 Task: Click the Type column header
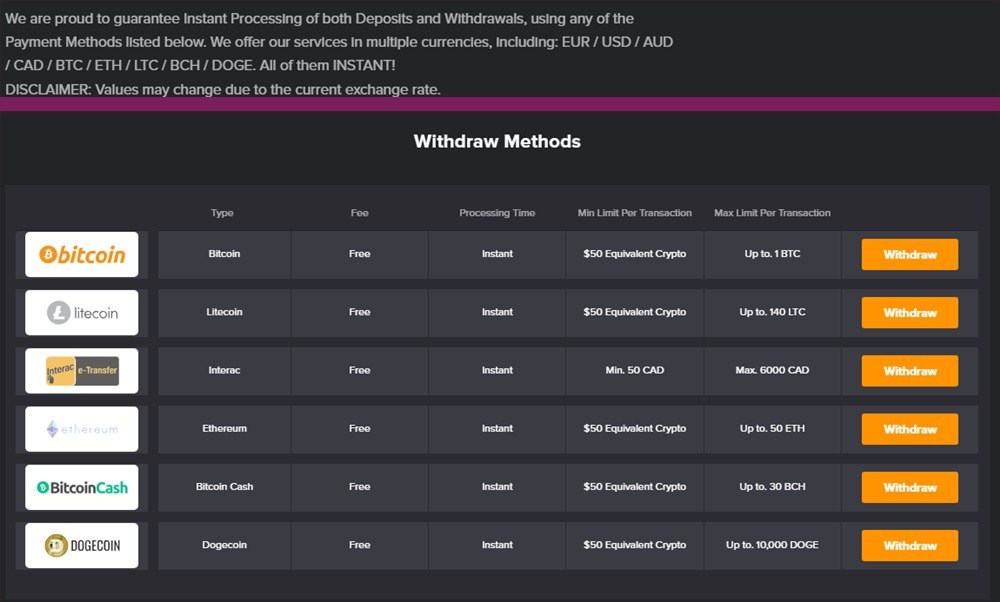click(222, 213)
